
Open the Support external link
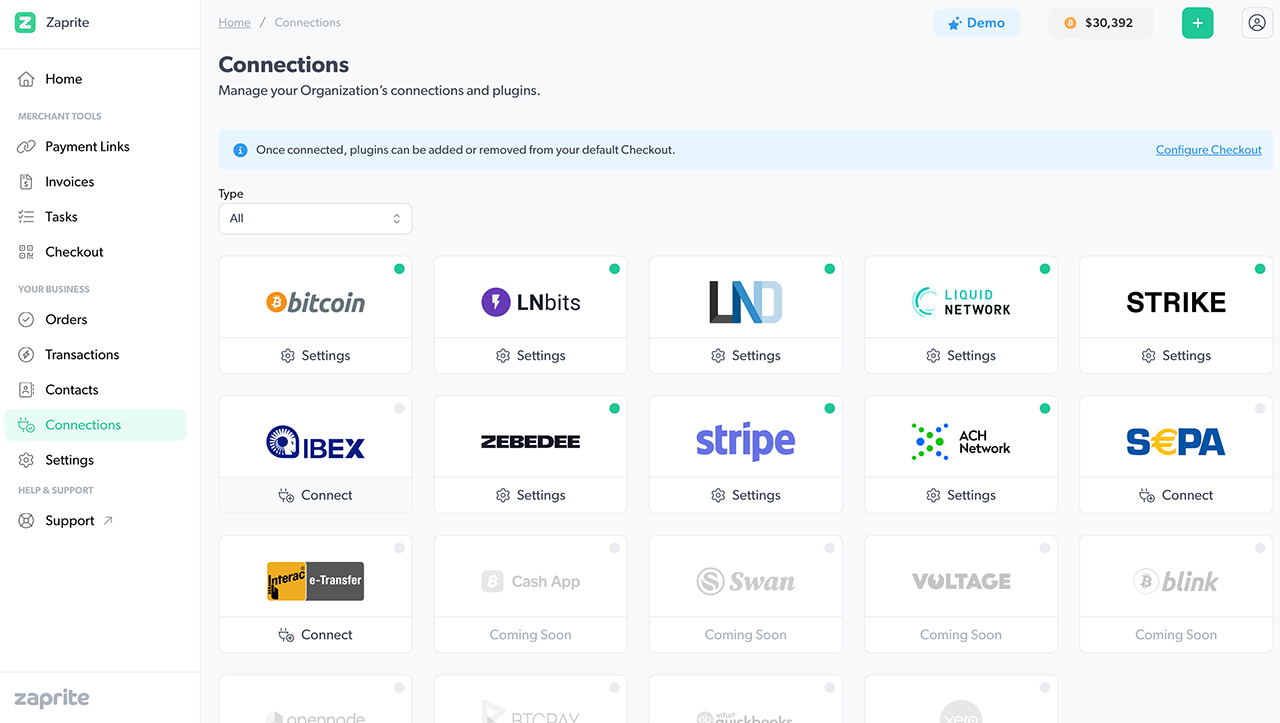(95, 521)
